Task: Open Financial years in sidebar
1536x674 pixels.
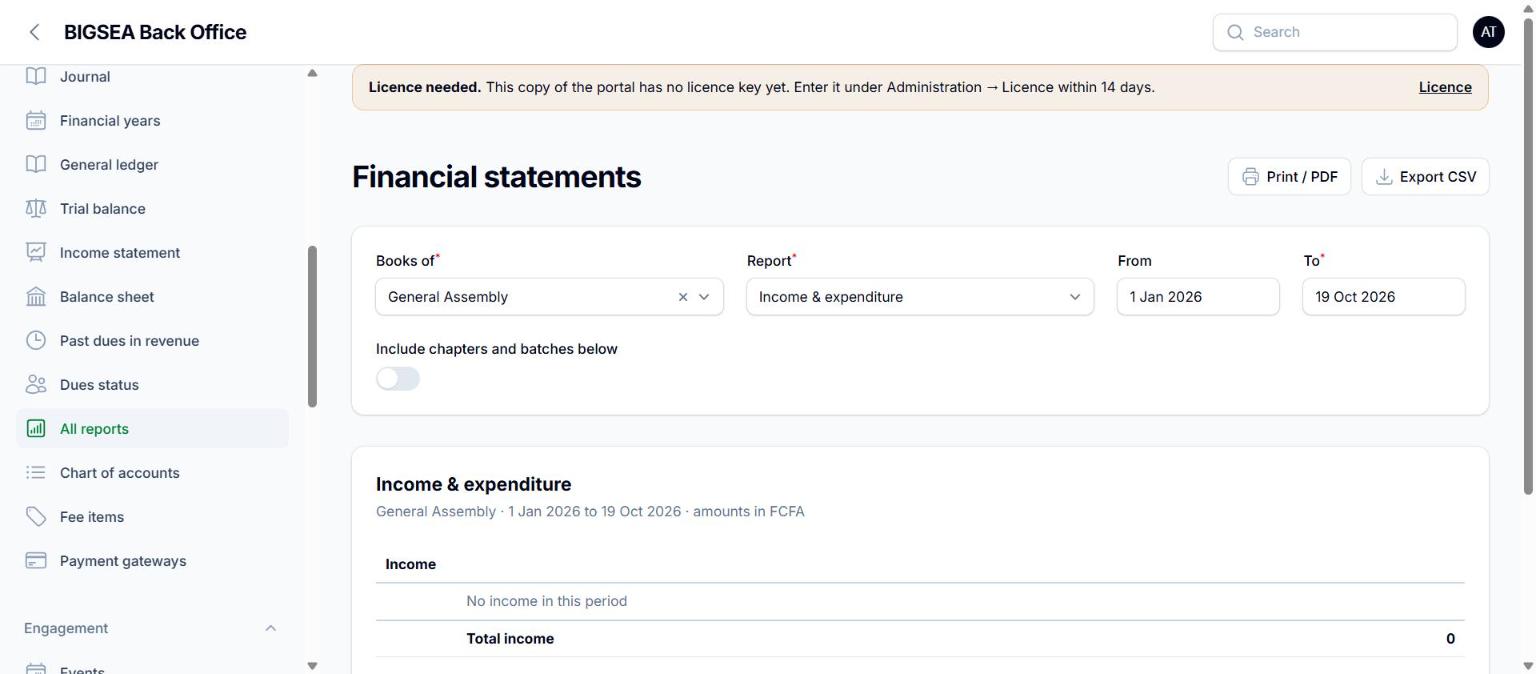Action: click(x=152, y=121)
